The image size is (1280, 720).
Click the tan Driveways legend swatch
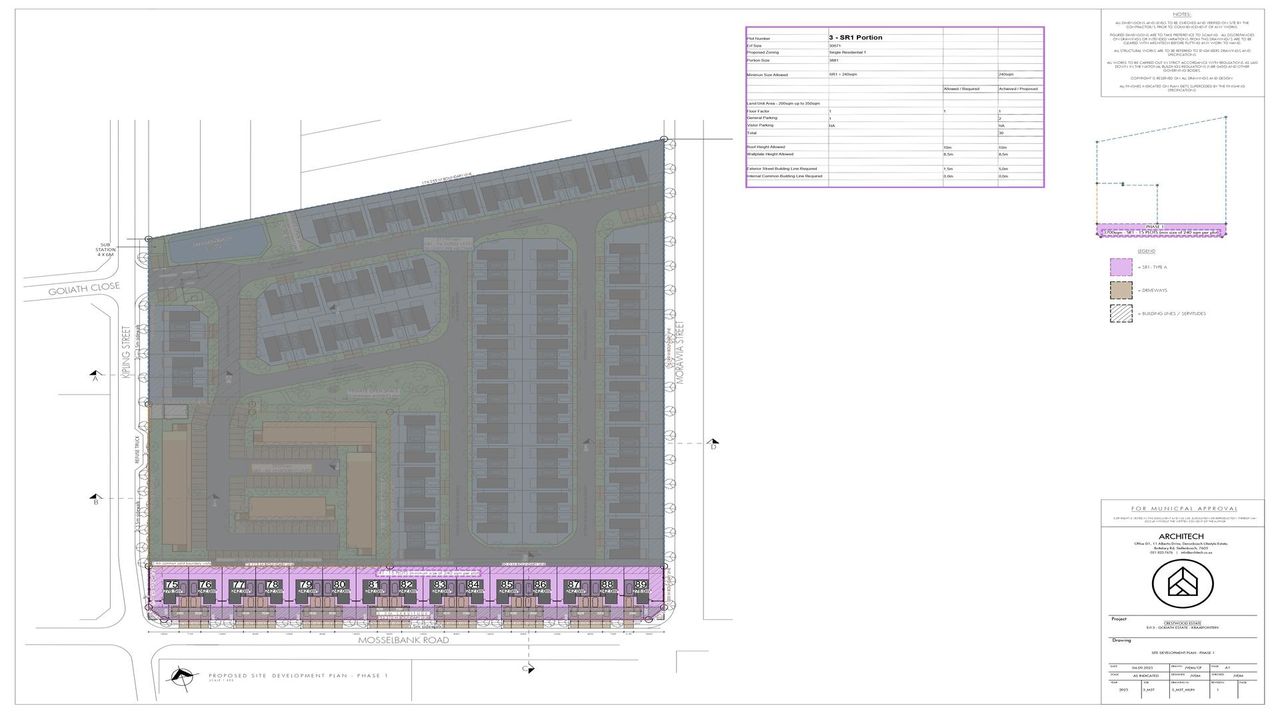coord(1121,290)
